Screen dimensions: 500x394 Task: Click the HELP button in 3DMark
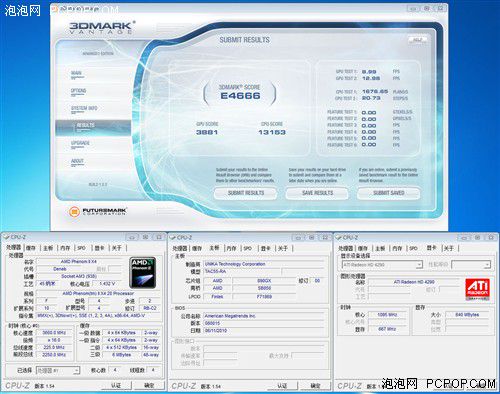(418, 40)
